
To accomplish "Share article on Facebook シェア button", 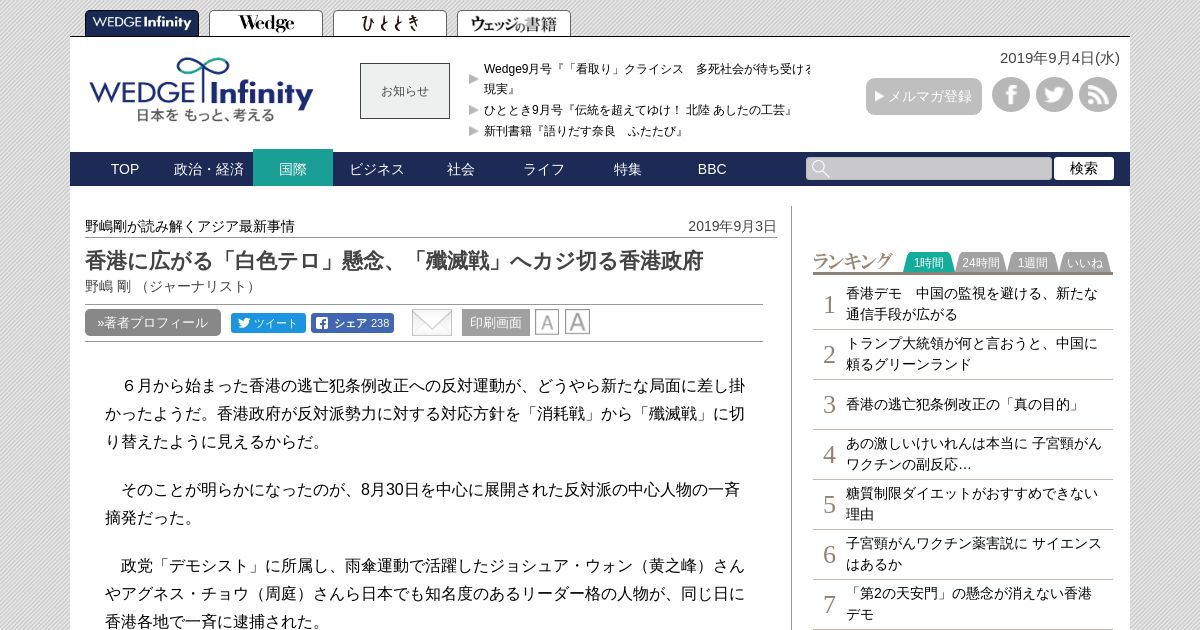I will click(x=352, y=323).
